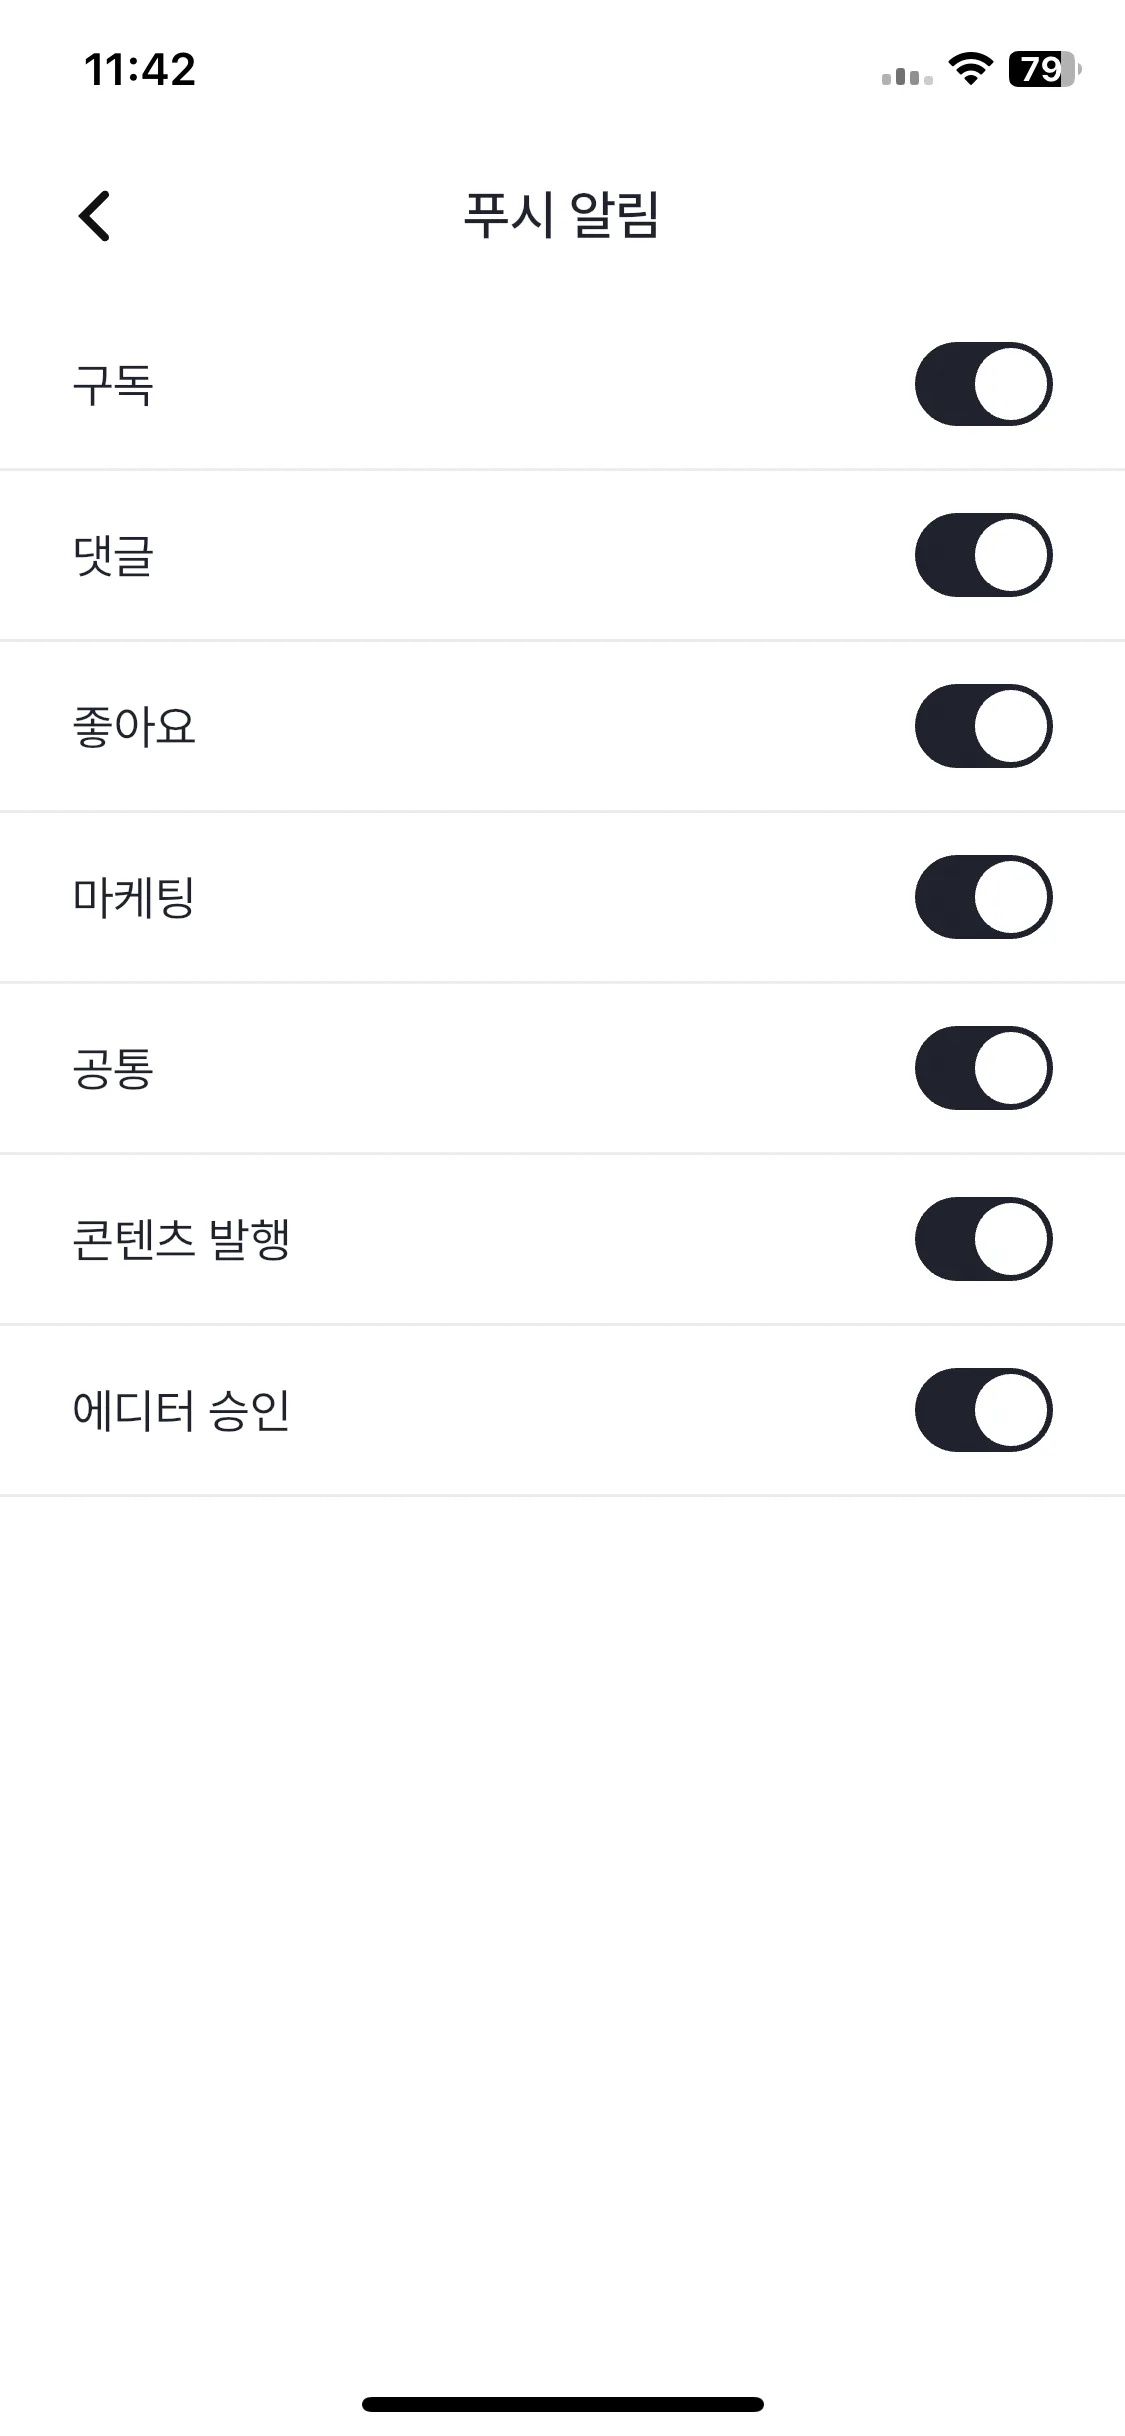Screen dimensions: 1125x2436
Task: Tap the Wi-Fi status icon
Action: [x=970, y=69]
